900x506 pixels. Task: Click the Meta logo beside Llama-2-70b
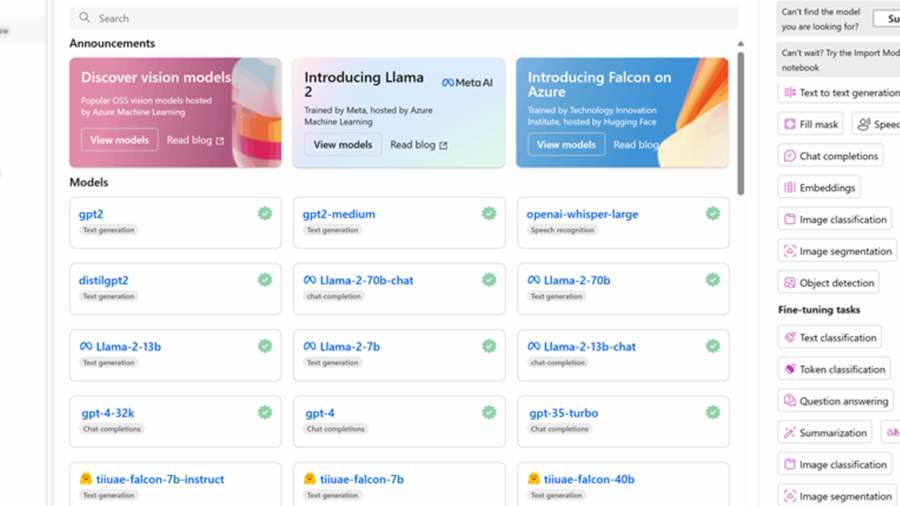click(534, 280)
